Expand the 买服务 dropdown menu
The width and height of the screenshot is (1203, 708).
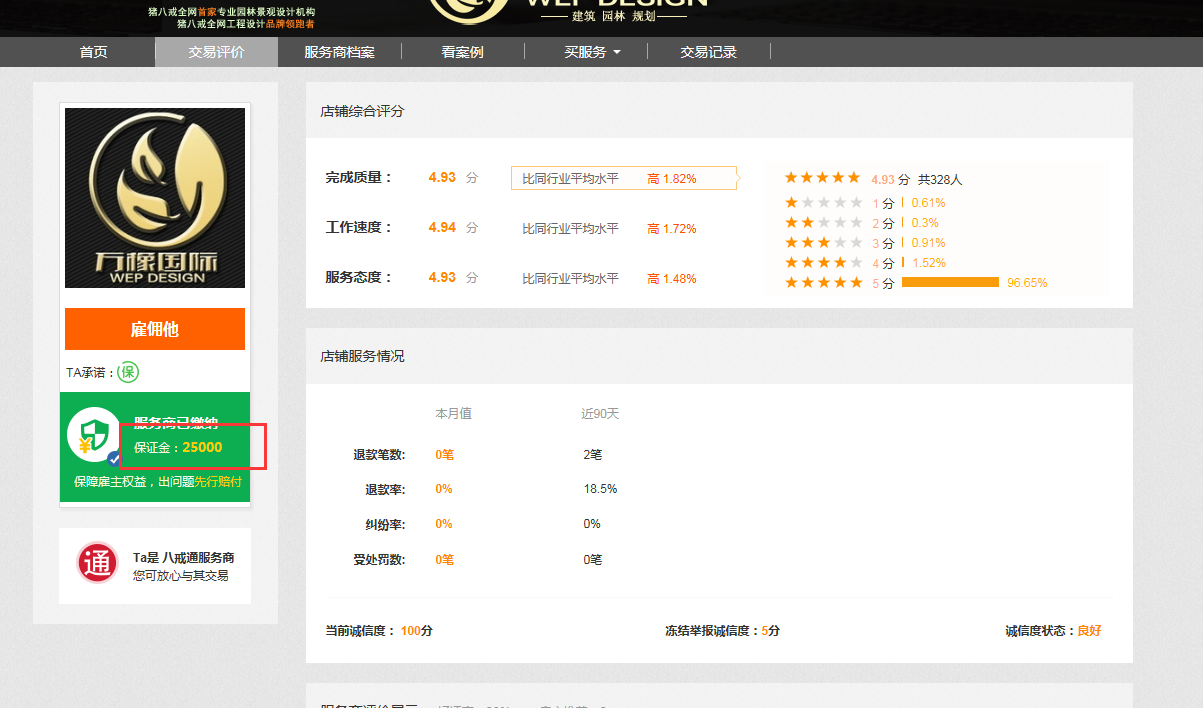592,52
